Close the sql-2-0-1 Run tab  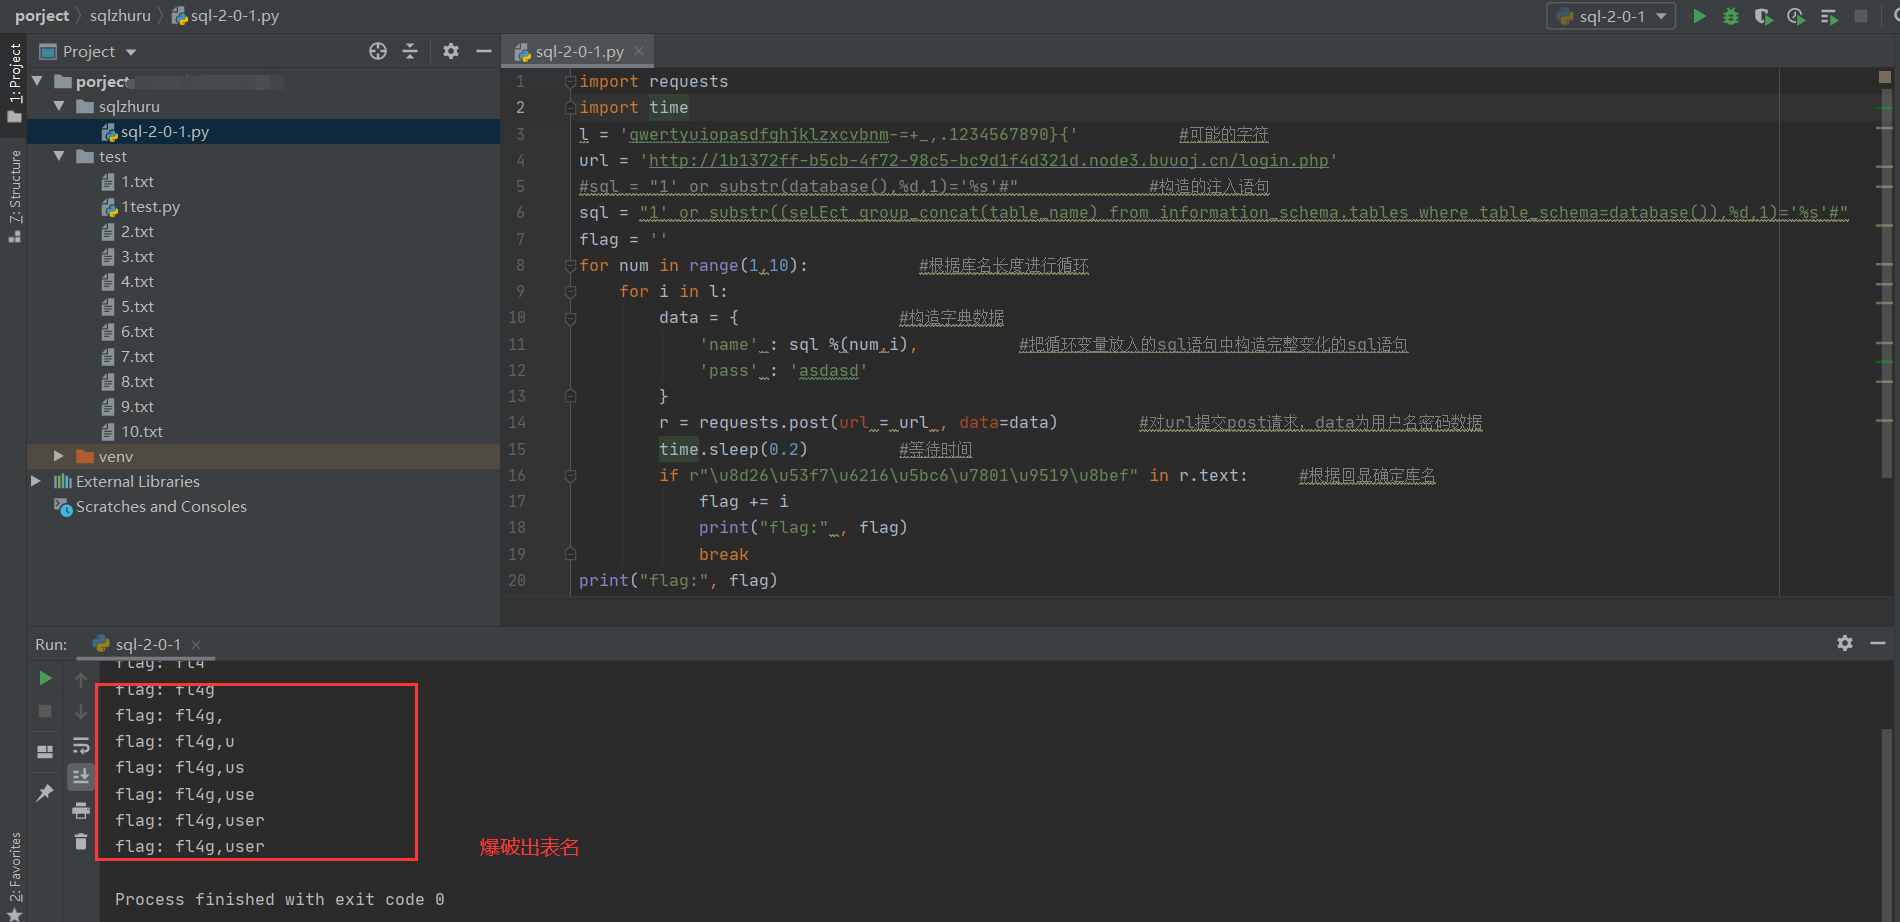coord(196,645)
